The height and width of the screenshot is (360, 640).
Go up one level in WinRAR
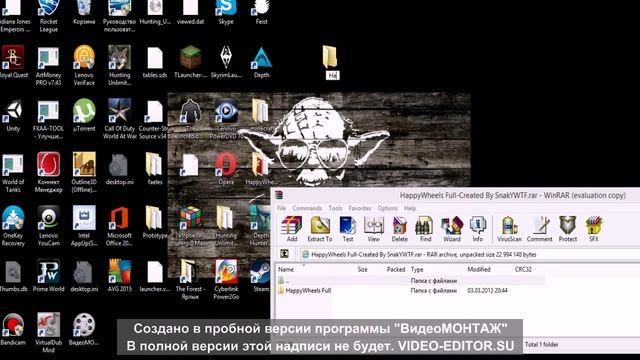[284, 254]
